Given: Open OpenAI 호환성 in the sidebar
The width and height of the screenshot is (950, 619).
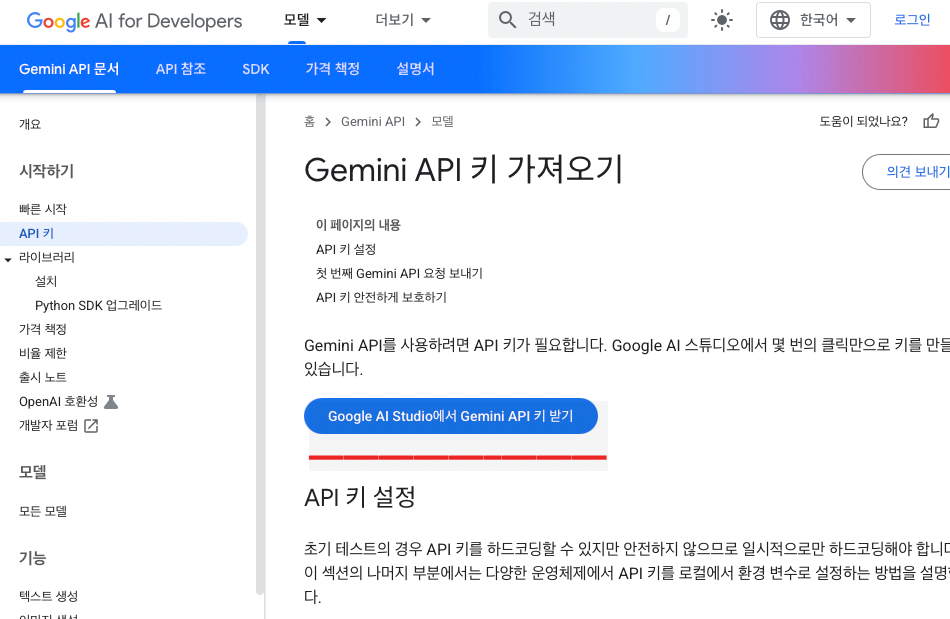Looking at the screenshot, I should click(x=58, y=402).
